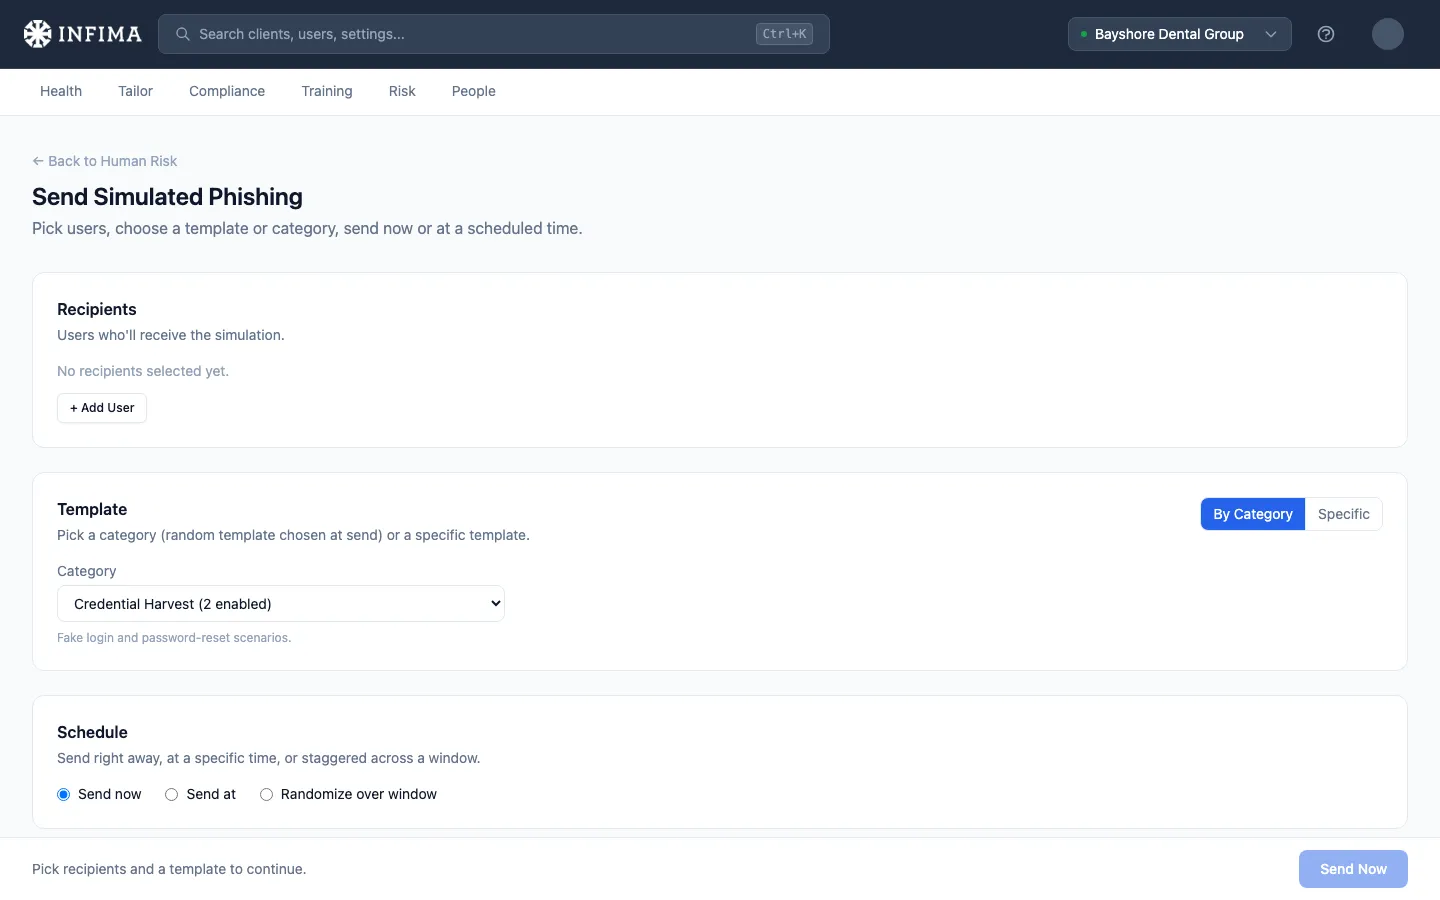Open the user avatar menu
Viewport: 1440px width, 900px height.
(1388, 34)
